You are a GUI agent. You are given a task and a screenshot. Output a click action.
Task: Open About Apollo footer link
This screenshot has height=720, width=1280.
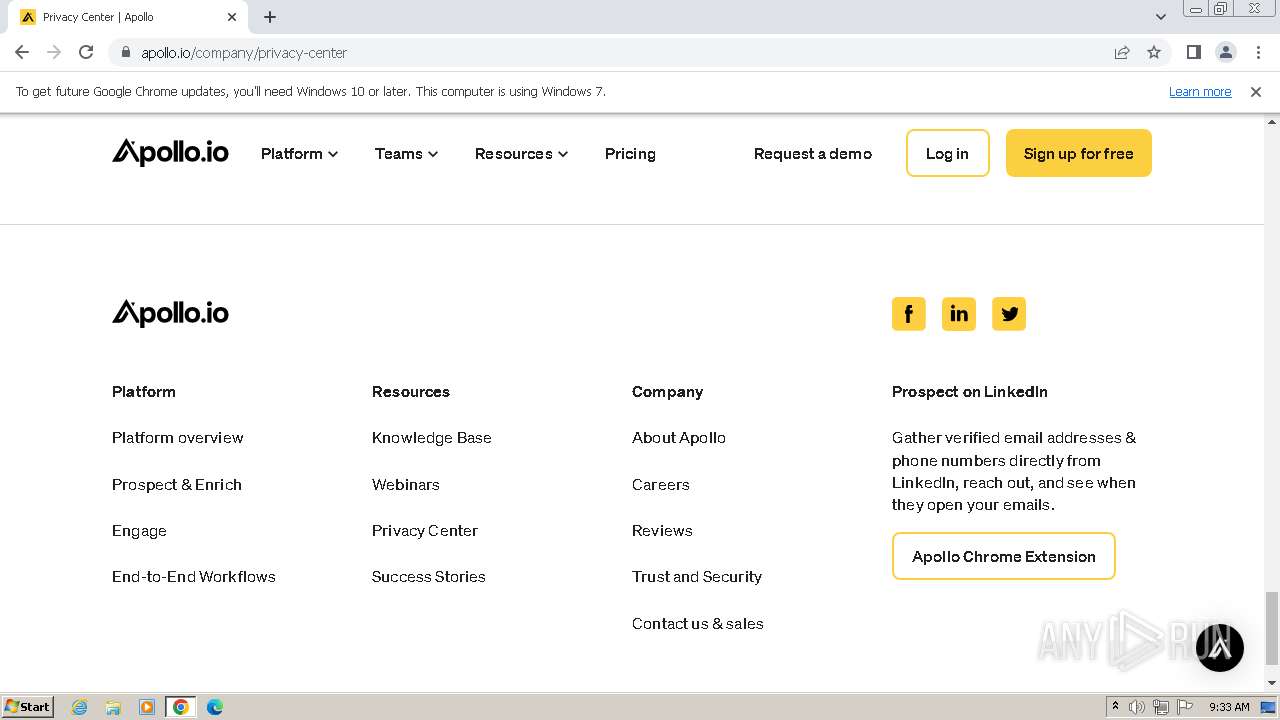point(679,438)
